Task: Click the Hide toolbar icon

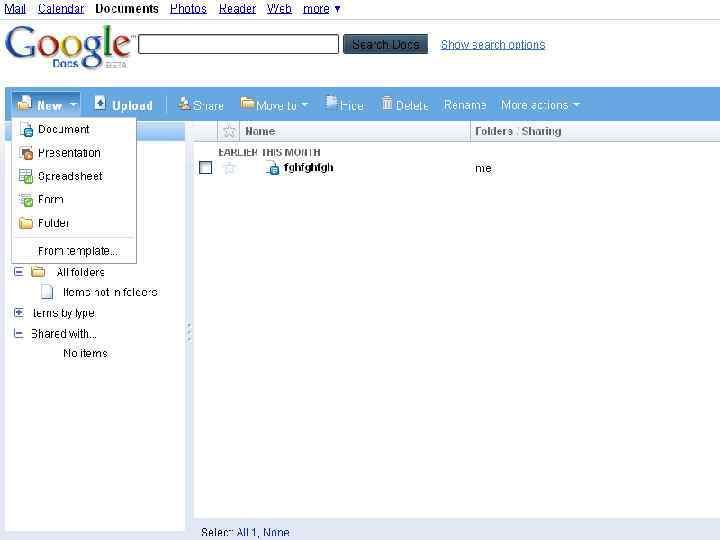Action: click(x=331, y=102)
